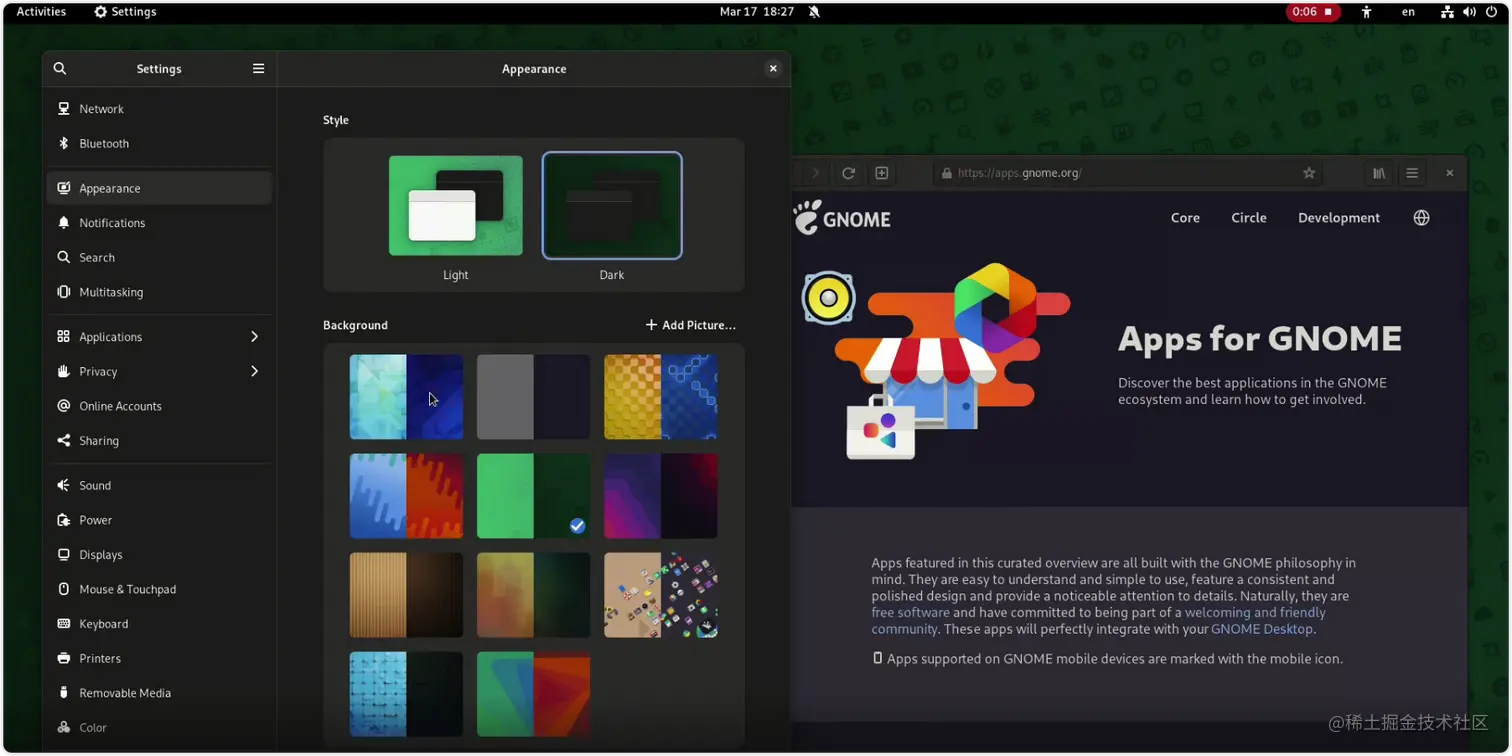The height and width of the screenshot is (756, 1512).
Task: Click the Printers sidebar icon
Action: [x=64, y=658]
